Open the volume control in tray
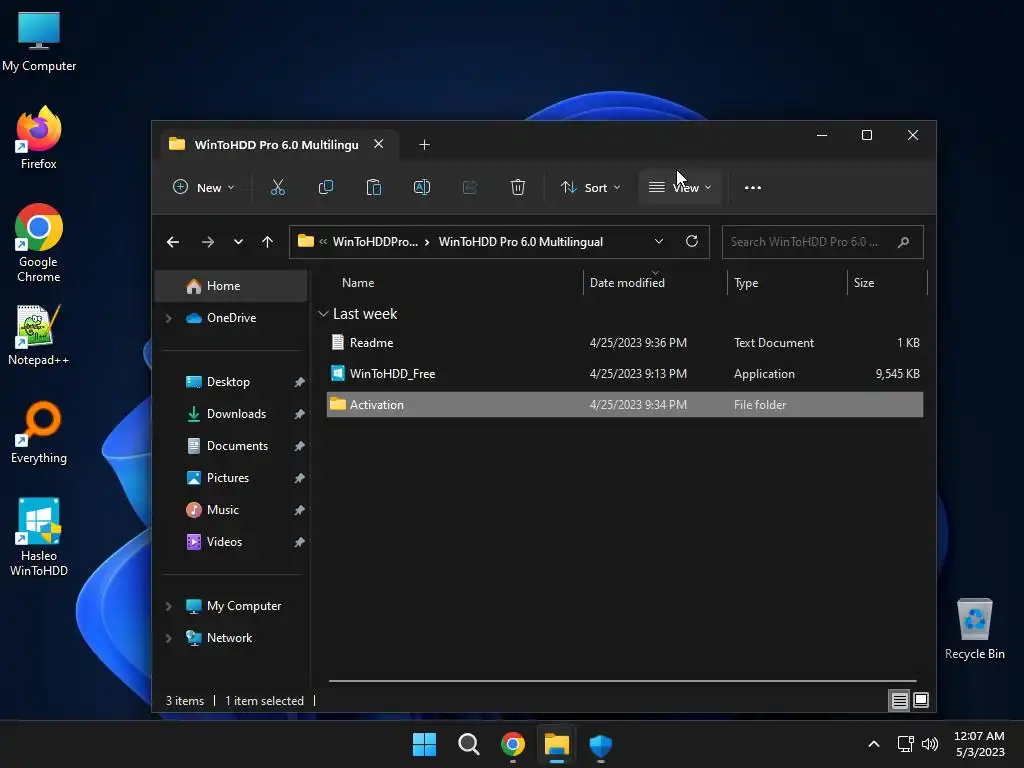1024x768 pixels. click(x=930, y=744)
